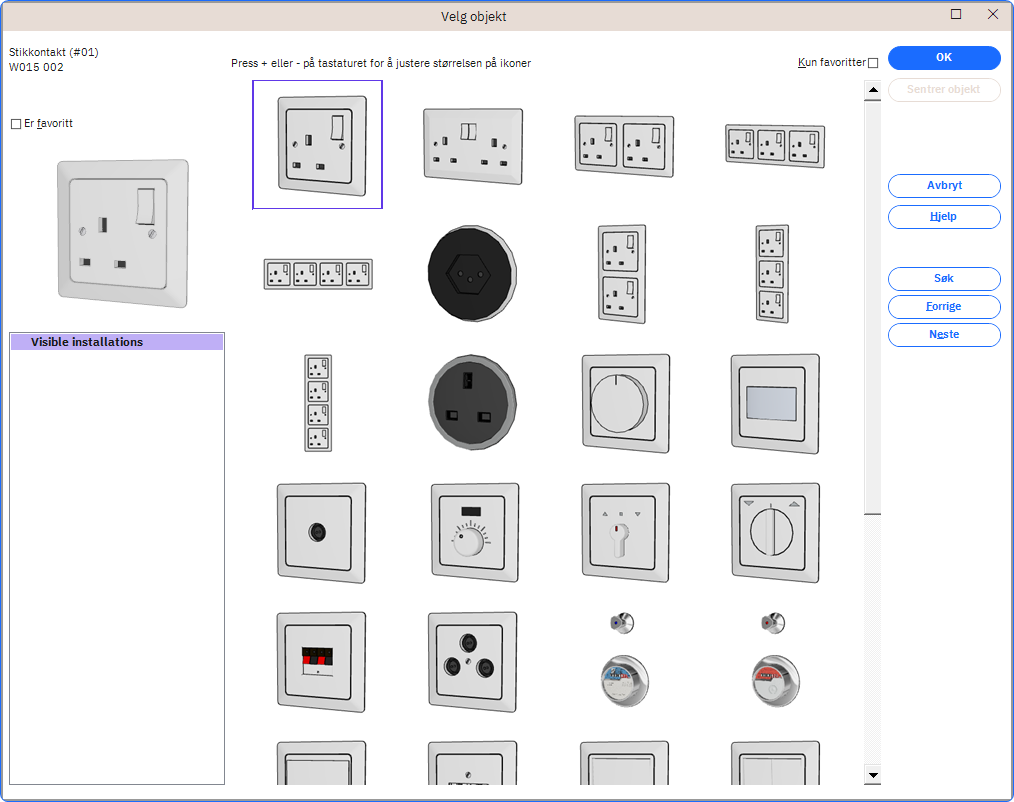Click scrollbar down arrow
This screenshot has height=802, width=1014.
coord(873,775)
